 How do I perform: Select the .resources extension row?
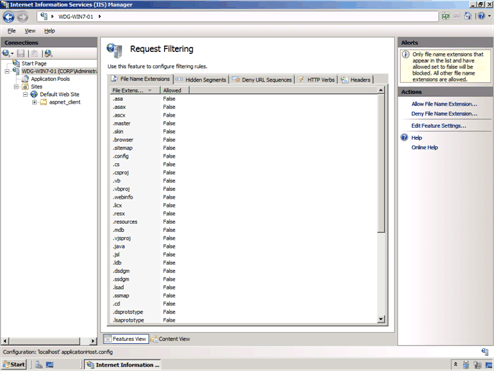244,222
